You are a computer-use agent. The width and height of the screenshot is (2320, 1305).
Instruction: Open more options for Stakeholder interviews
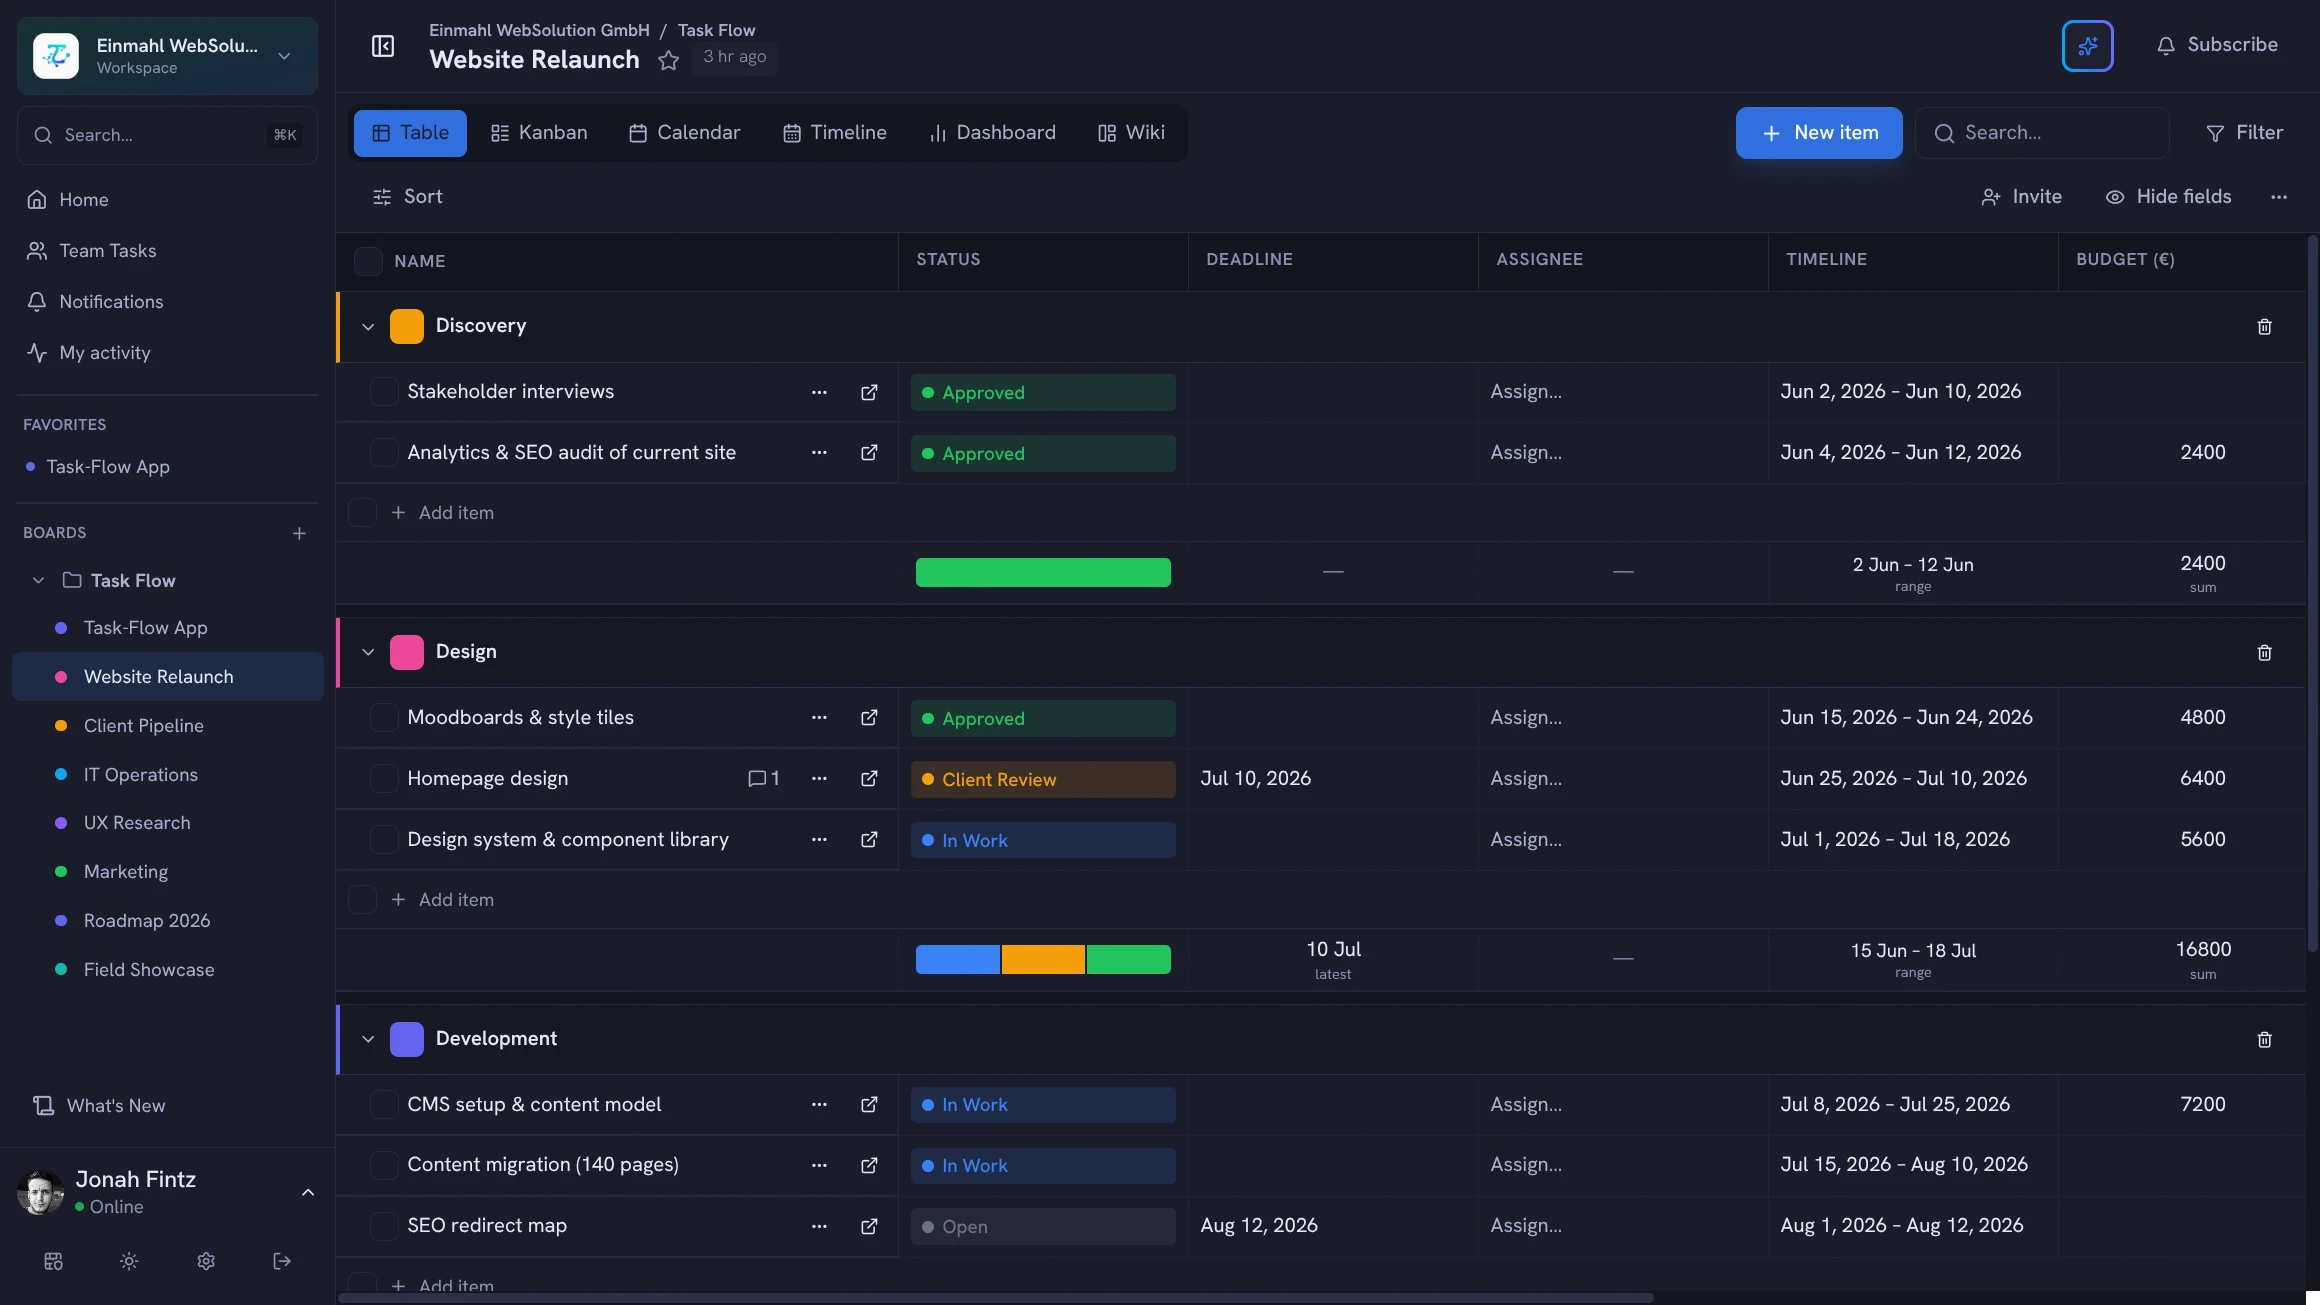click(x=819, y=392)
